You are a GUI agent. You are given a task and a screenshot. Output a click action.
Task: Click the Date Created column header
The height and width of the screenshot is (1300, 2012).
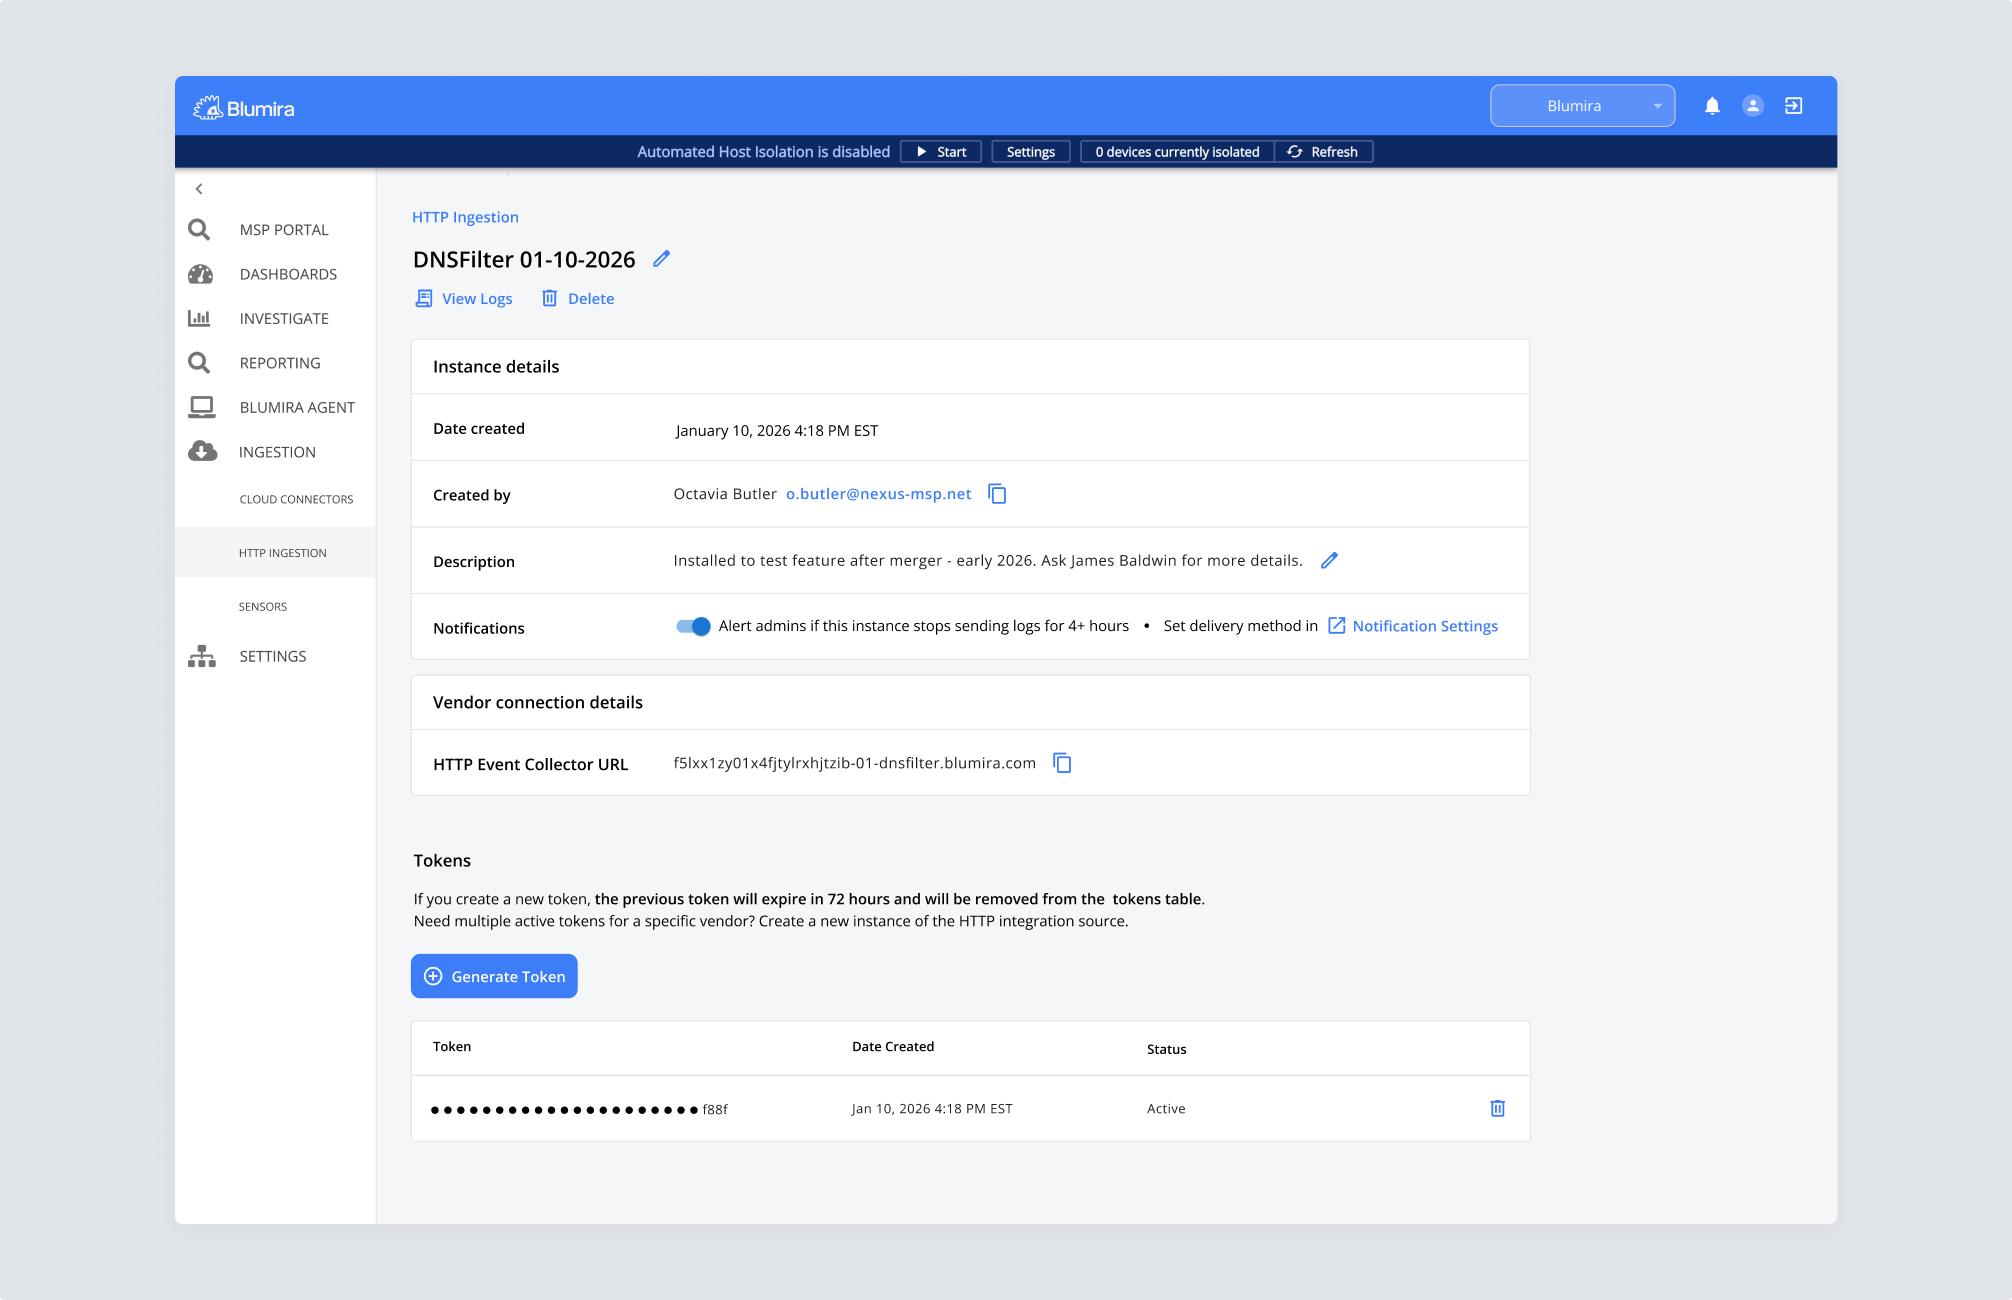click(893, 1047)
